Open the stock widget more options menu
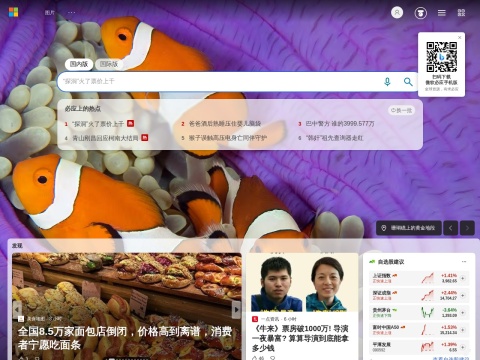The image size is (480, 360). 464,262
